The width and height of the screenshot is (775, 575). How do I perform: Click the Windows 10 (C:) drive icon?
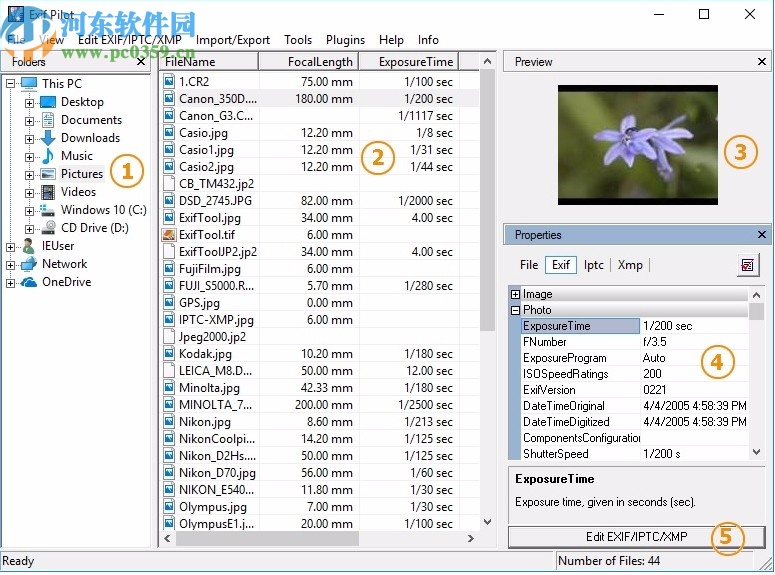(47, 210)
